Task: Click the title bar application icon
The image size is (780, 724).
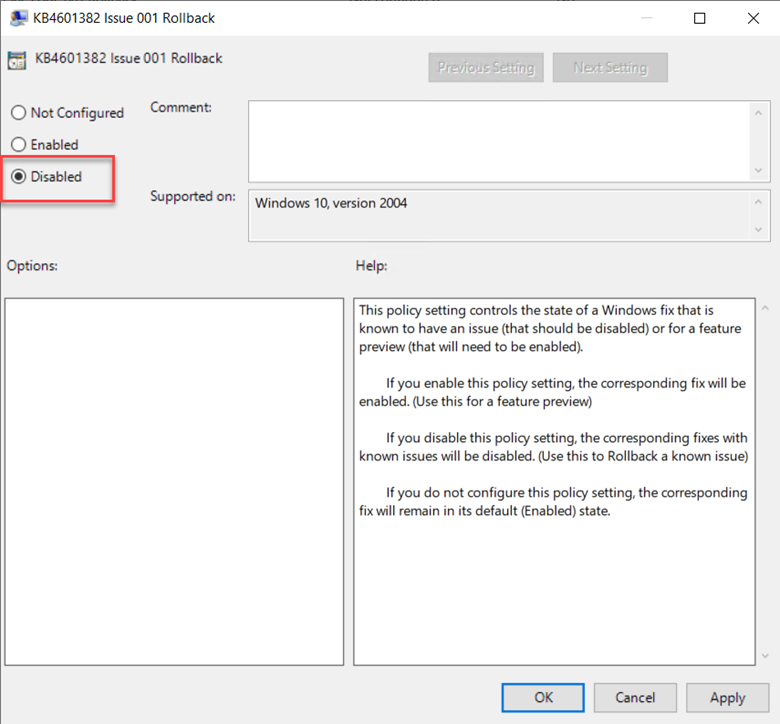Action: pos(18,18)
